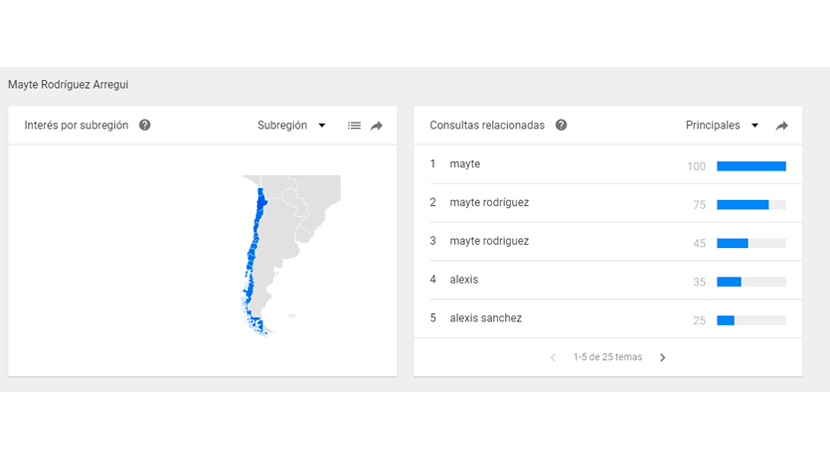The image size is (830, 467).
Task: Open the related query 'mayte rodríguez'
Action: (x=489, y=203)
